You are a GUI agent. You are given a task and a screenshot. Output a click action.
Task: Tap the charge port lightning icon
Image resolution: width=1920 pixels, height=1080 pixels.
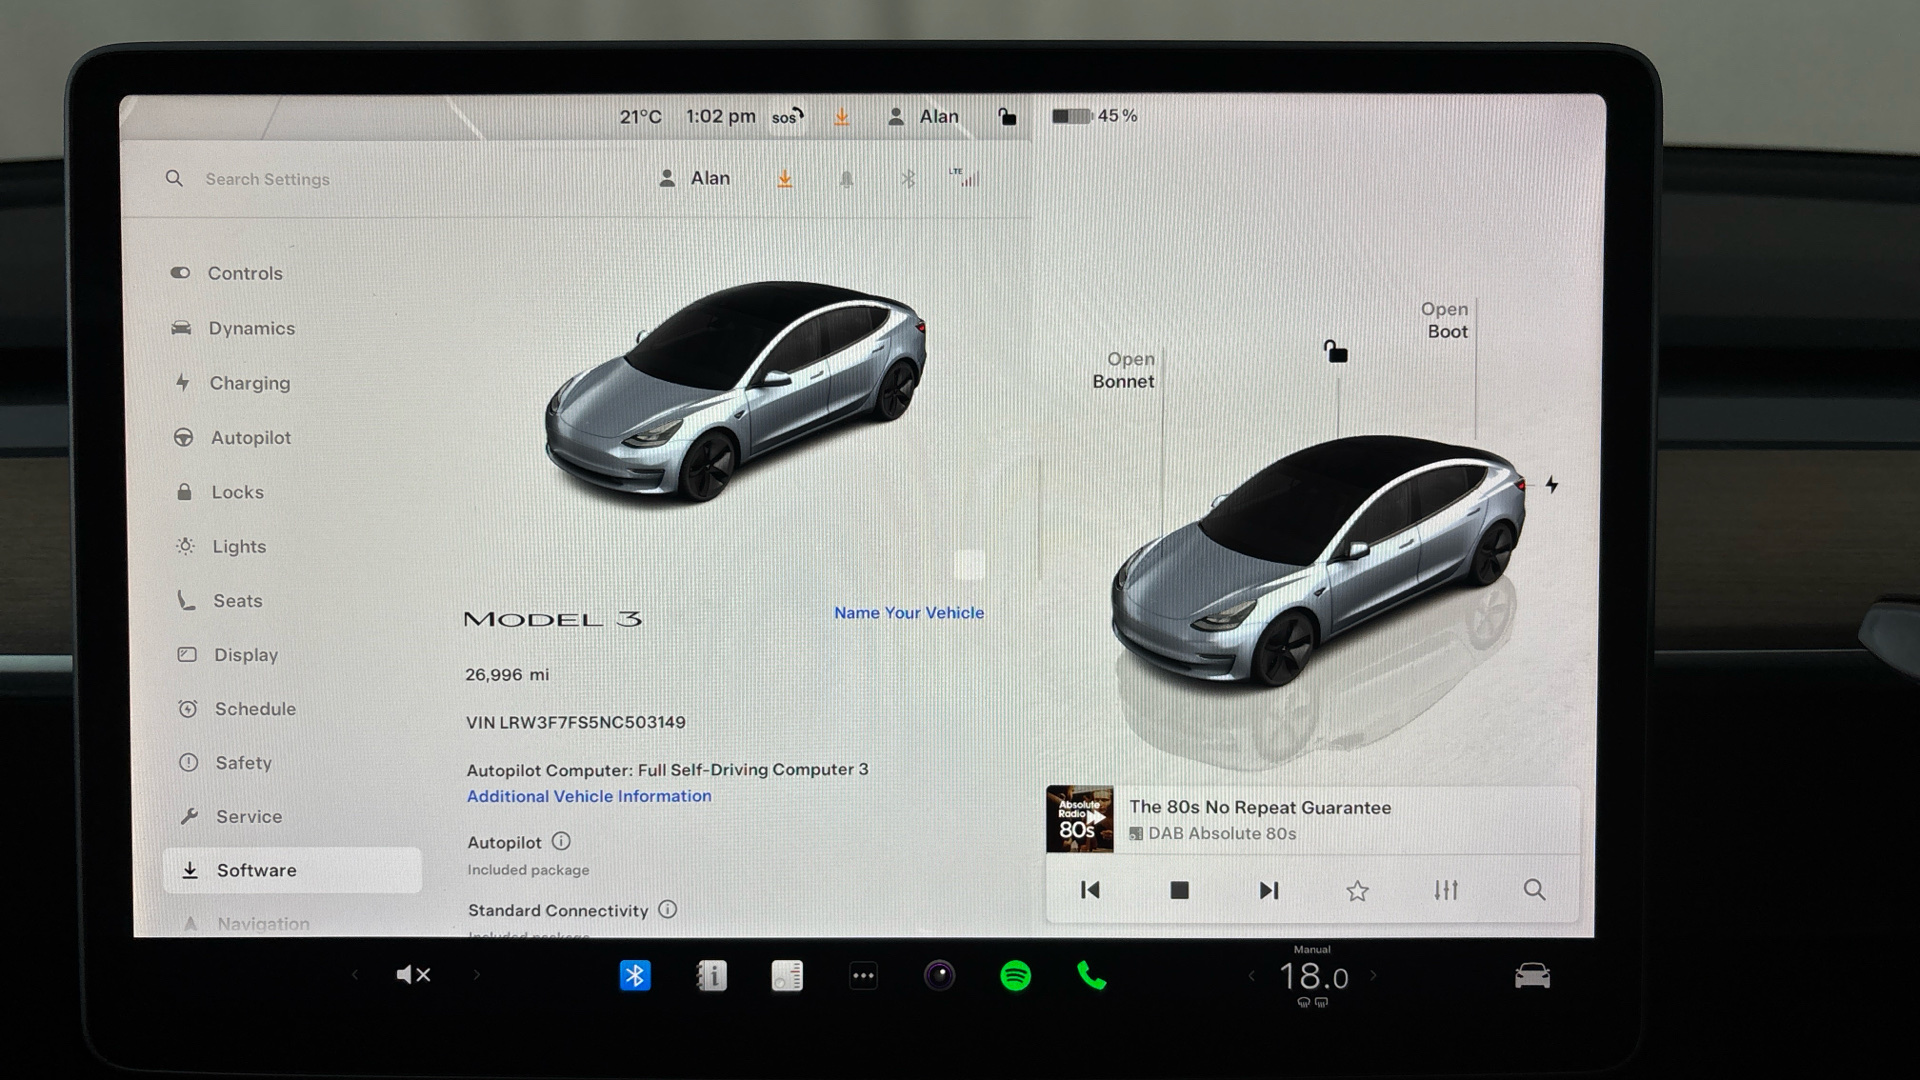1551,485
